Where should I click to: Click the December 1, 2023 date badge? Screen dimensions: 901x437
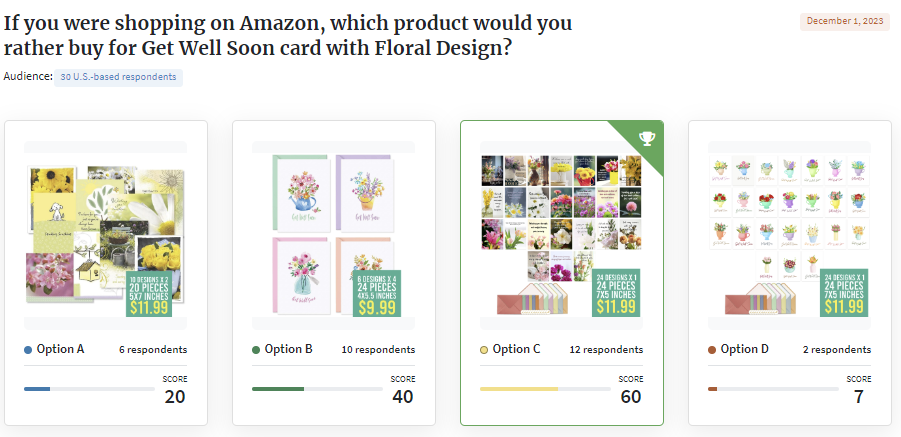point(845,21)
